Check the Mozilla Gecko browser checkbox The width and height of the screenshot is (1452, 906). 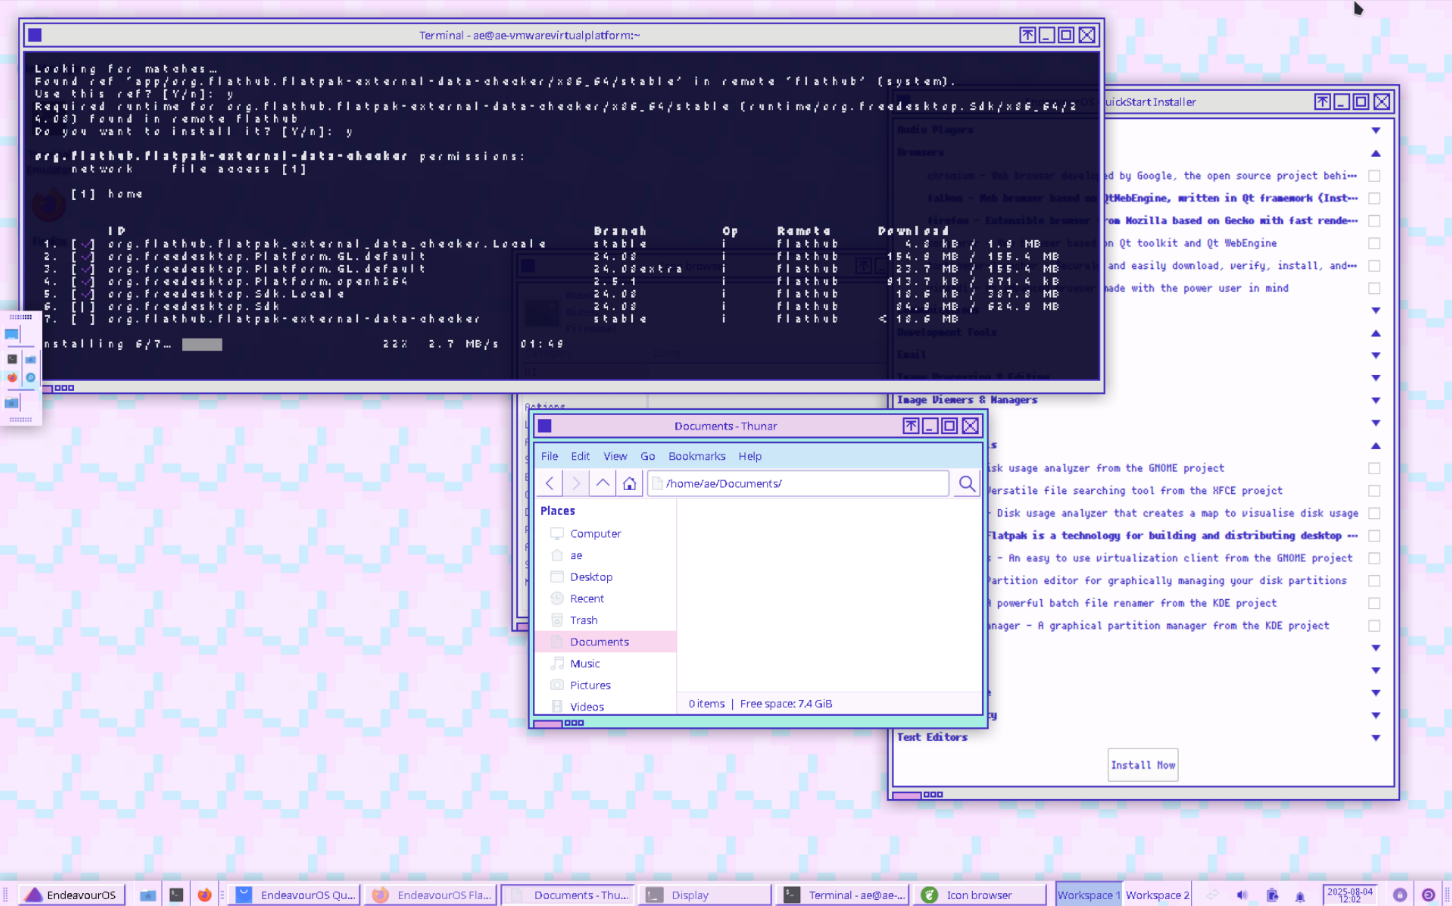(1374, 221)
